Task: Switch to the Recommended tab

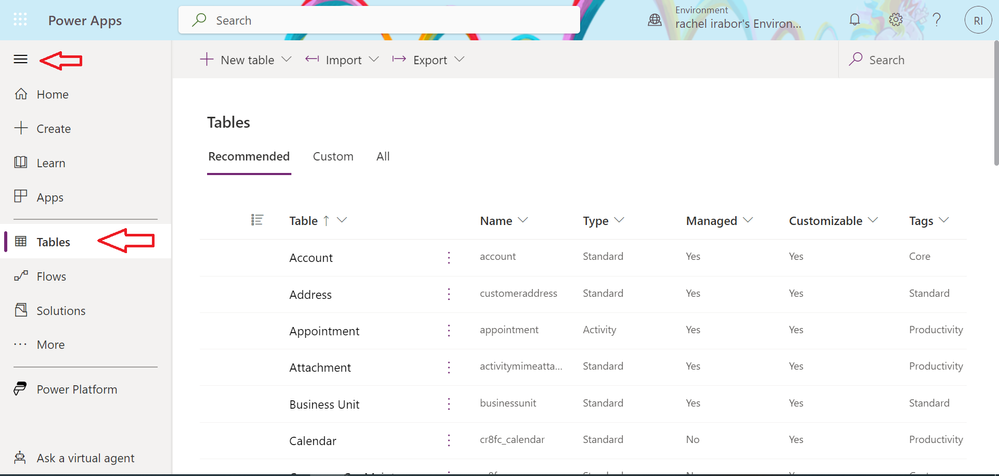Action: tap(249, 156)
